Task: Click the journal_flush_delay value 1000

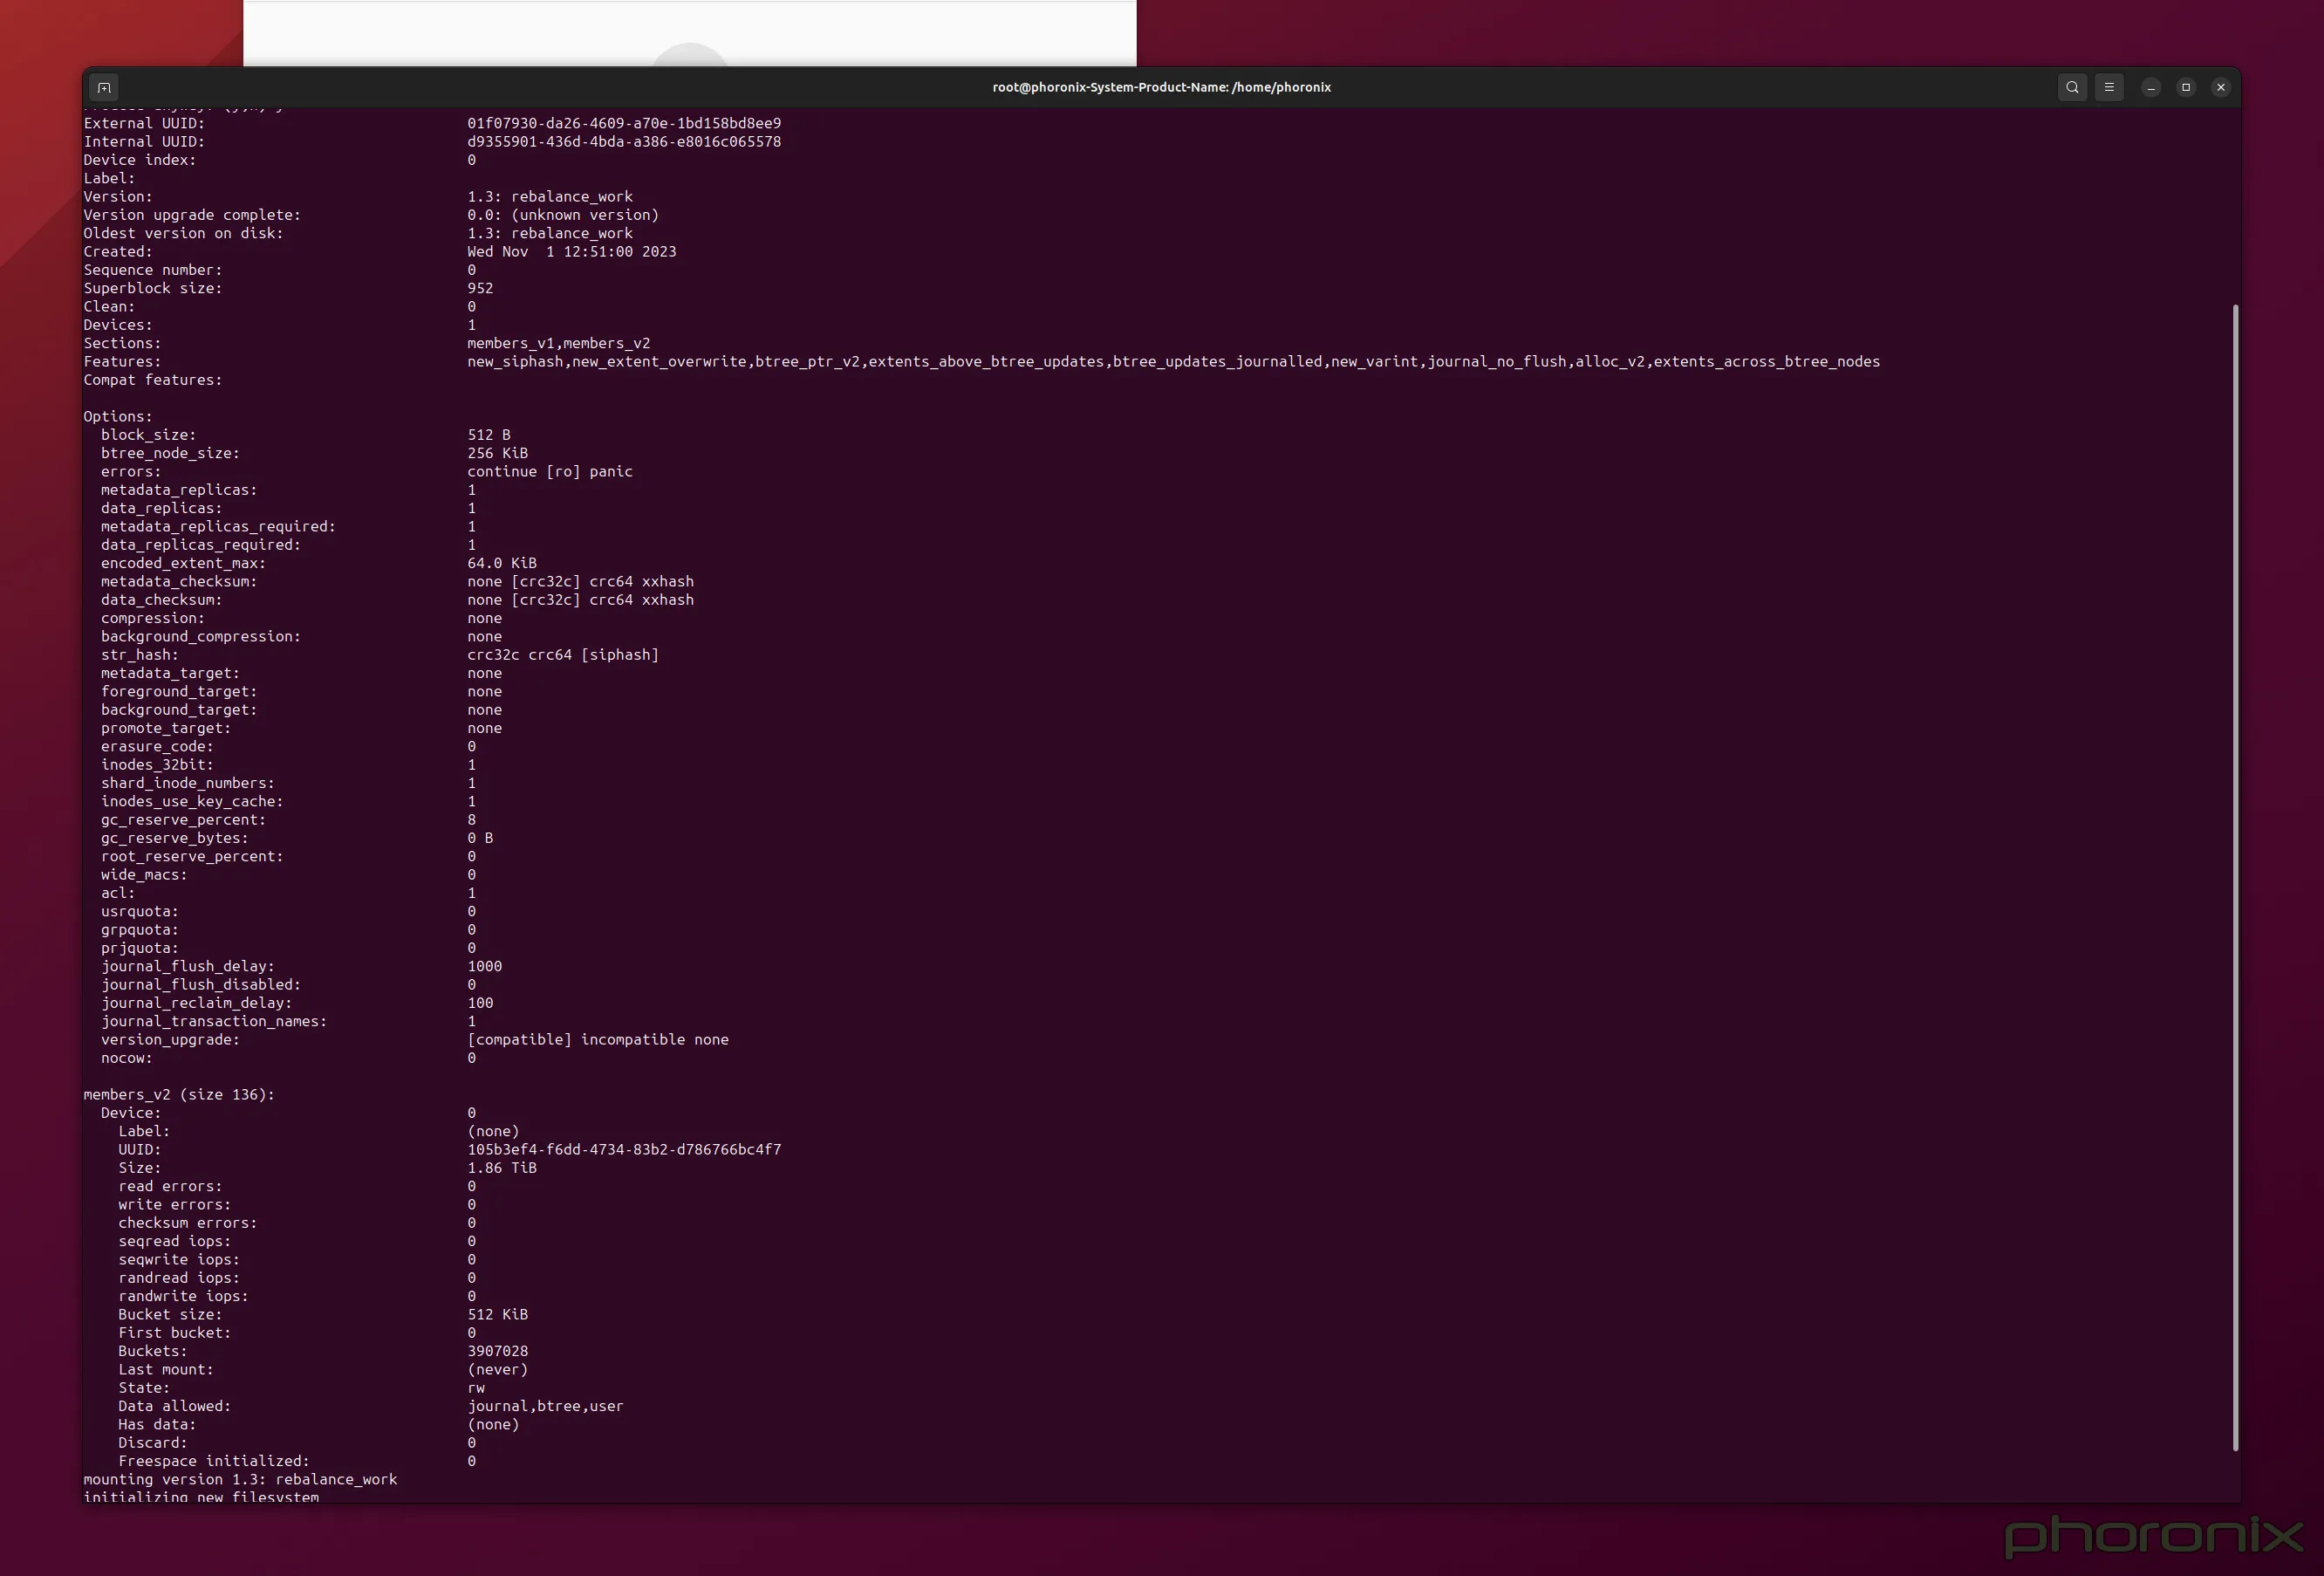Action: point(485,966)
